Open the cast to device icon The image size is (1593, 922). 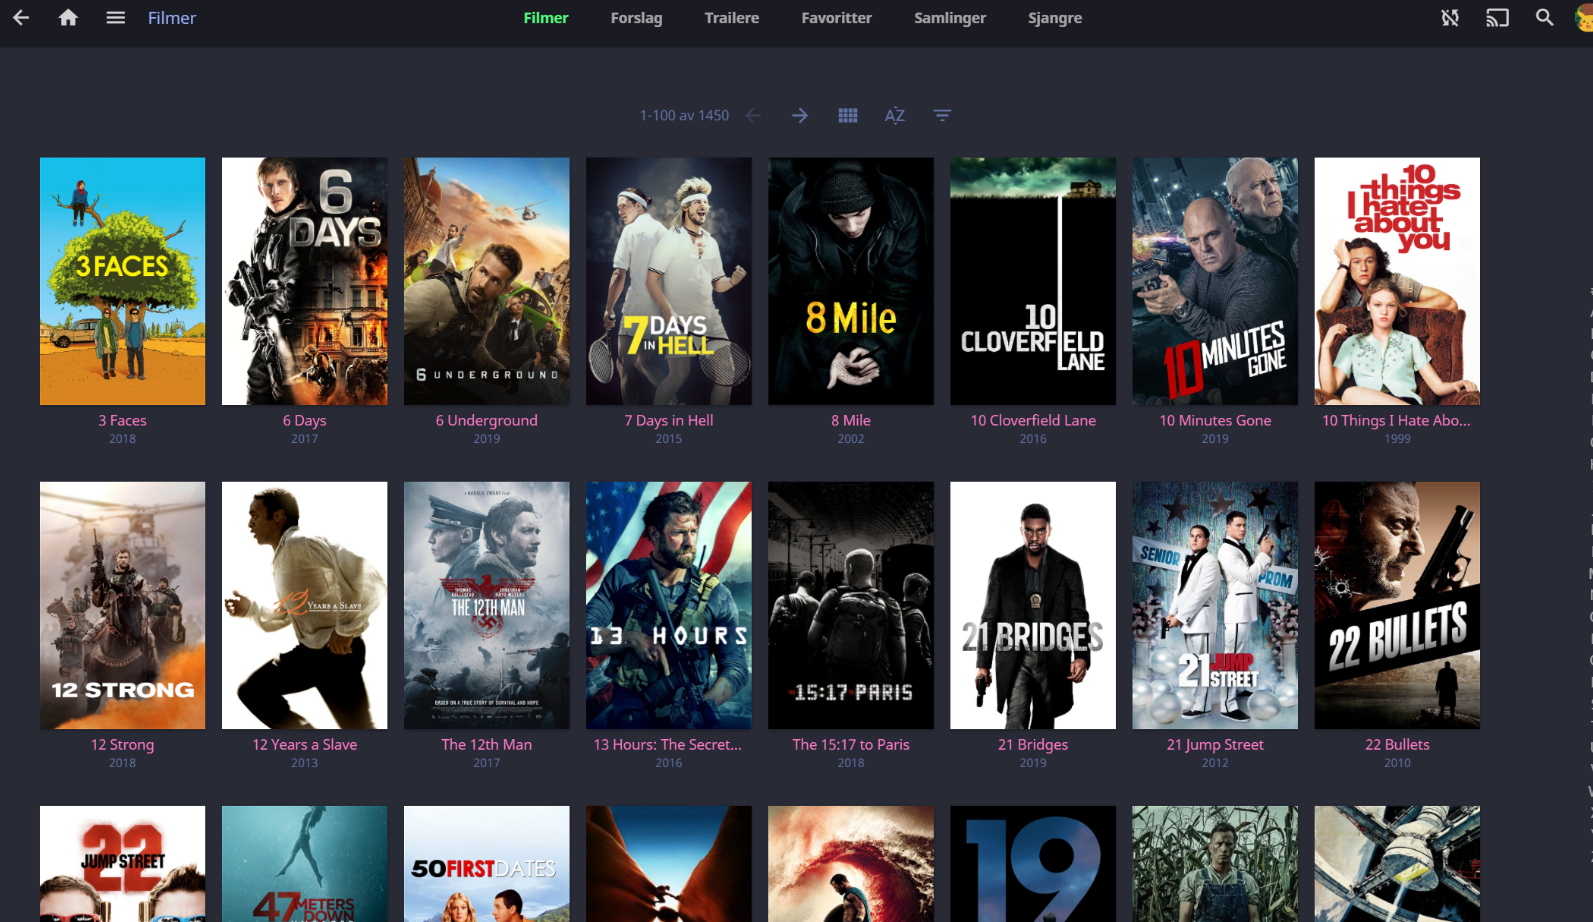click(1497, 18)
